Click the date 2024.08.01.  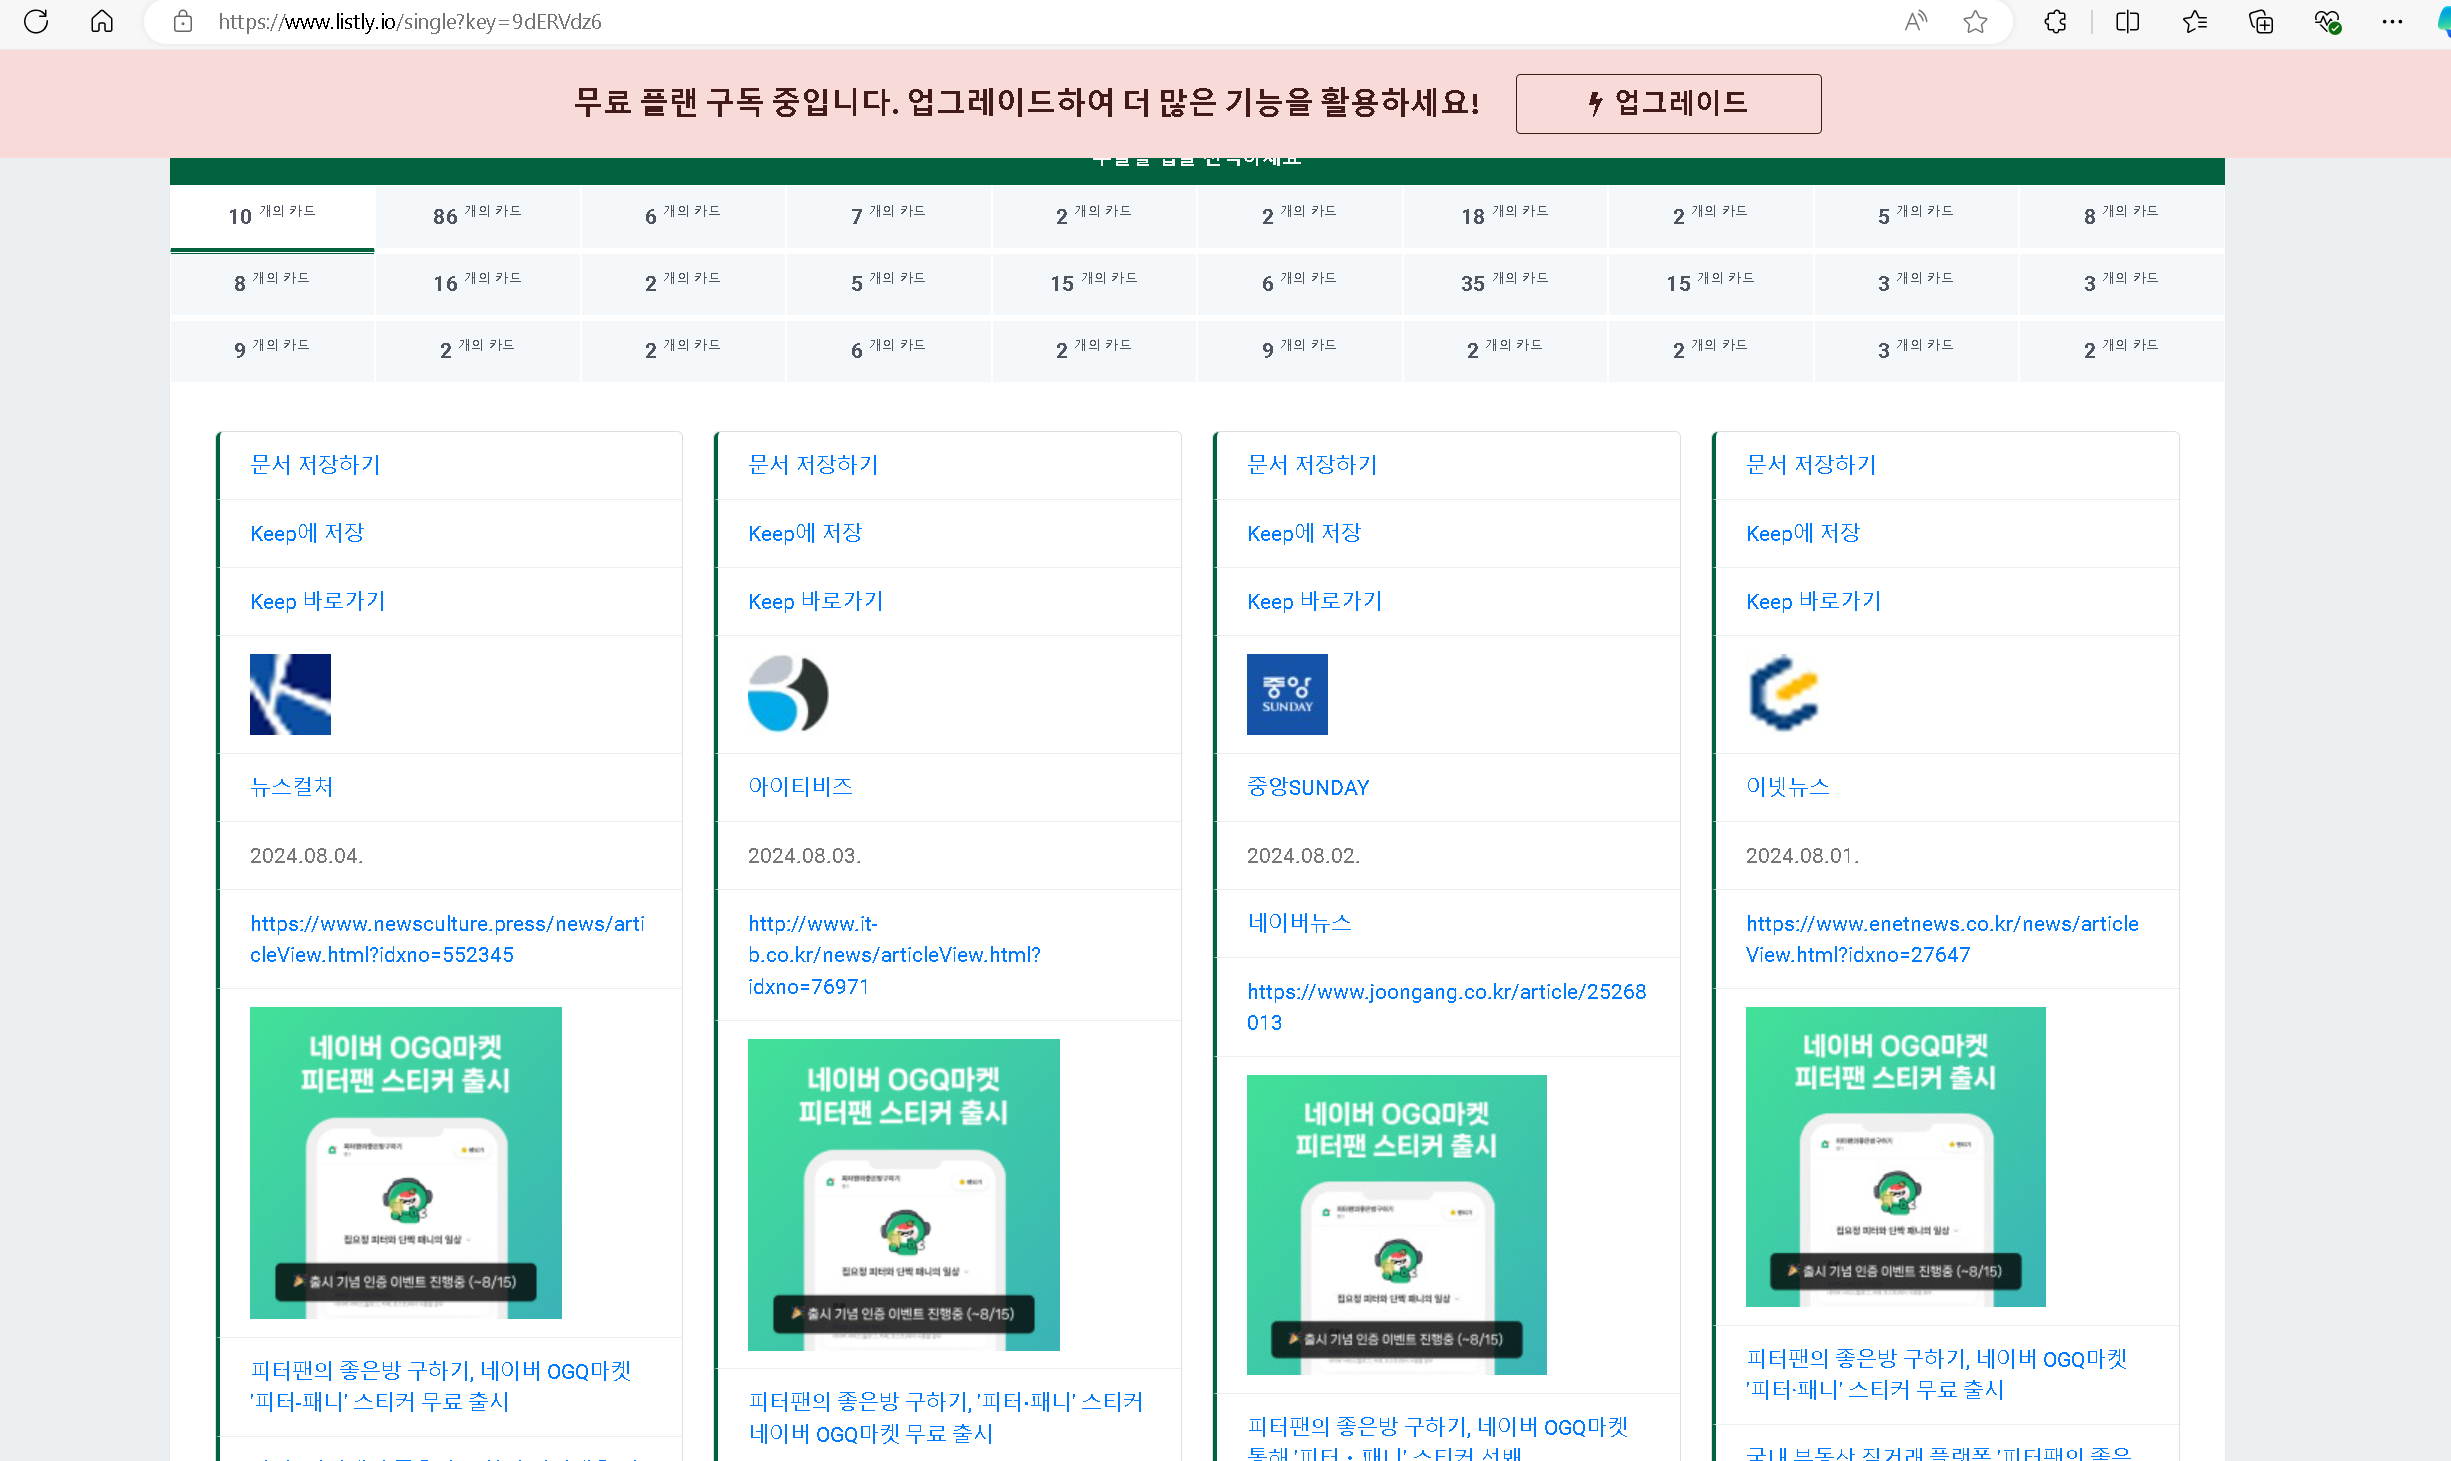coord(1802,856)
